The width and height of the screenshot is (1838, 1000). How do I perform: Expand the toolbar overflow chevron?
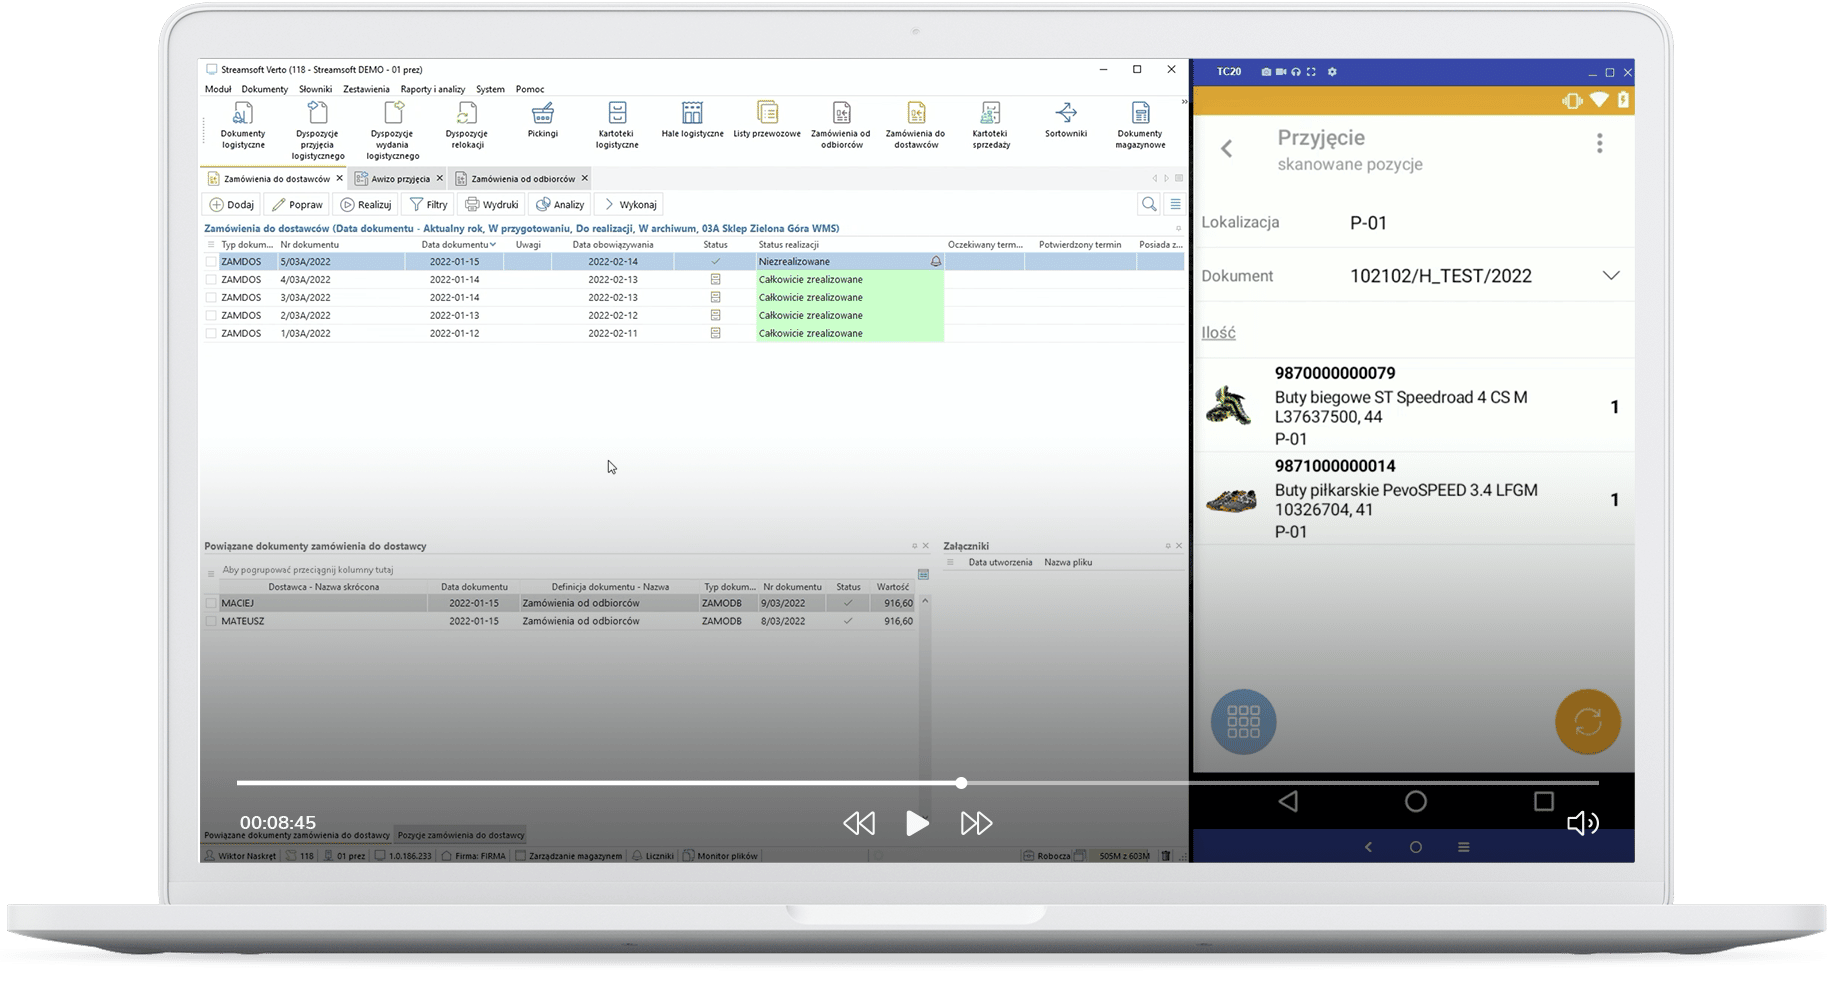[x=1184, y=102]
